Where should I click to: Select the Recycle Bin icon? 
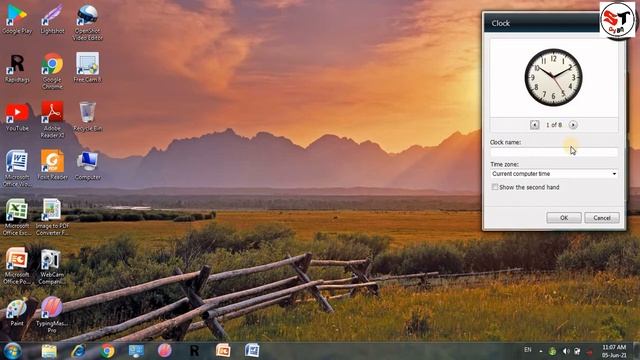[x=87, y=117]
